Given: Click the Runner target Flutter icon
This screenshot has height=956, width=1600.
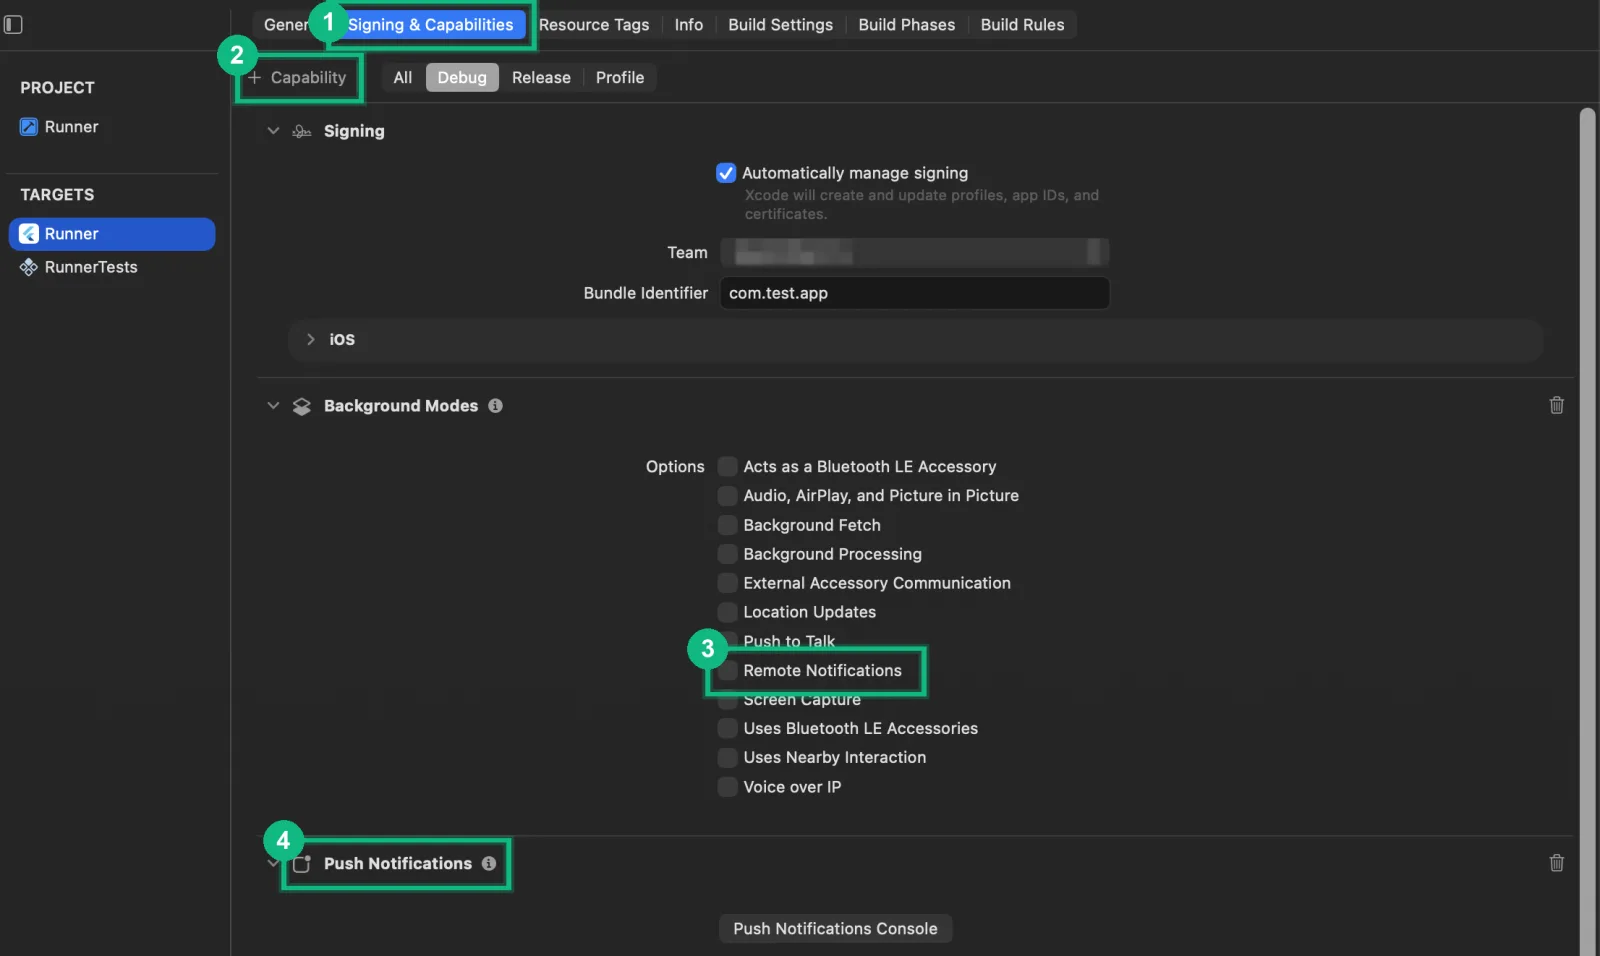Looking at the screenshot, I should click(x=29, y=234).
